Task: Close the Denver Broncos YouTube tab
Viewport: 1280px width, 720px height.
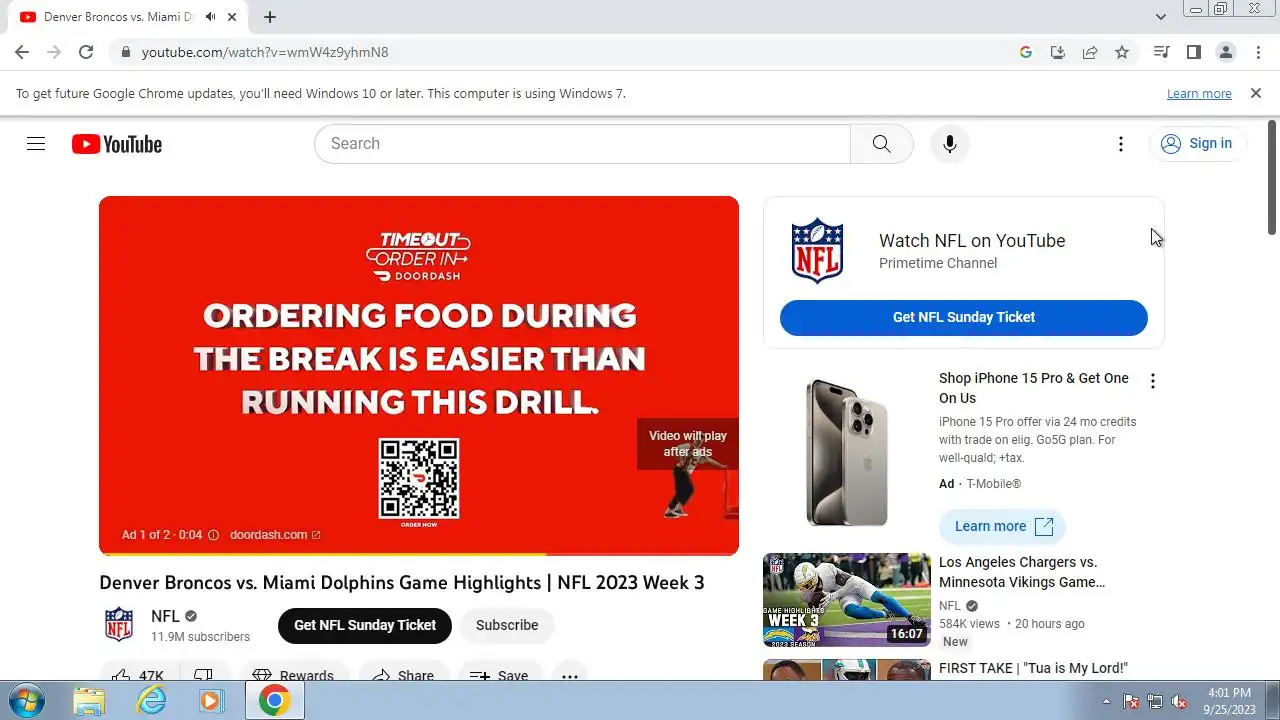Action: pos(233,17)
